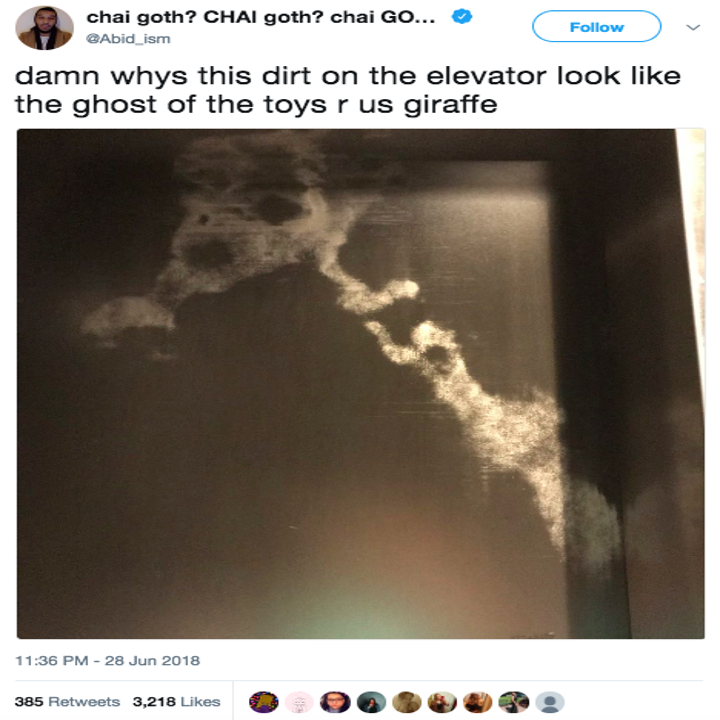This screenshot has height=720, width=720.
Task: Open the 'chai goth?' display name profile
Action: click(261, 17)
